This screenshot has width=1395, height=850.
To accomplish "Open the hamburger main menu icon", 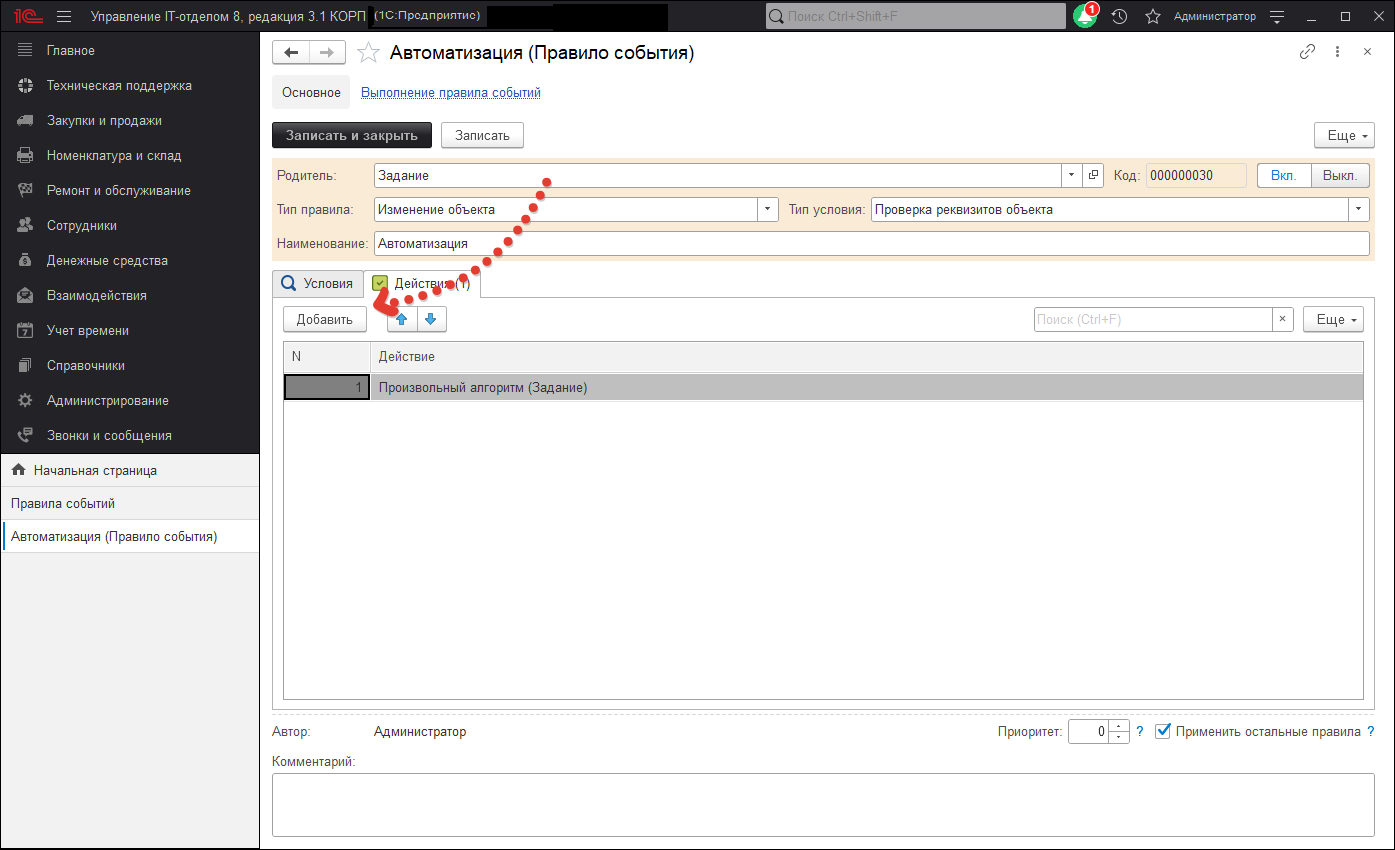I will pyautogui.click(x=64, y=17).
